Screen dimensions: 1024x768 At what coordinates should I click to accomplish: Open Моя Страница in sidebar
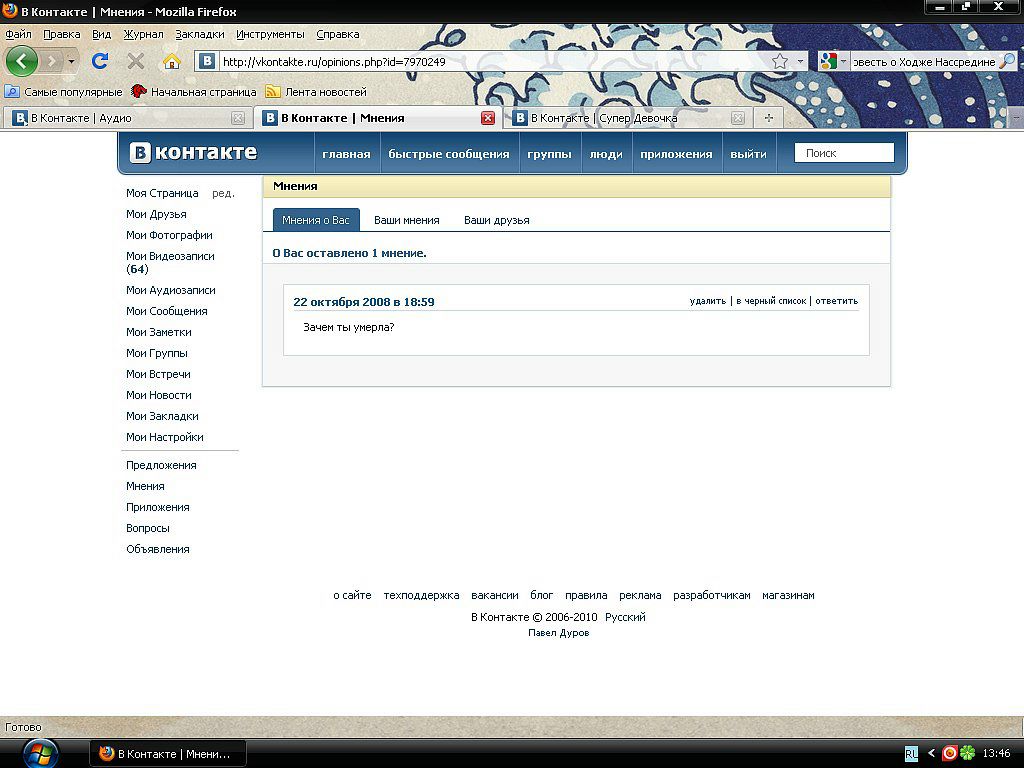[x=162, y=193]
